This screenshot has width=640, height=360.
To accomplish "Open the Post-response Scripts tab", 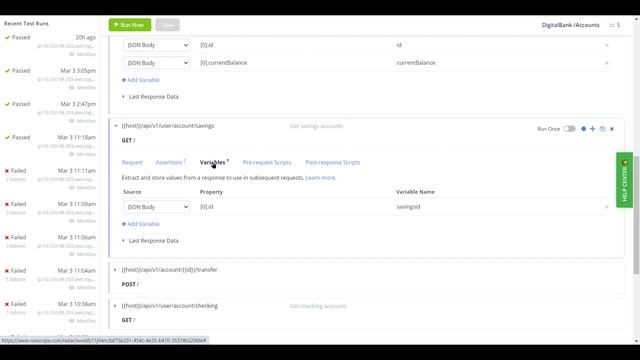I will [x=333, y=162].
